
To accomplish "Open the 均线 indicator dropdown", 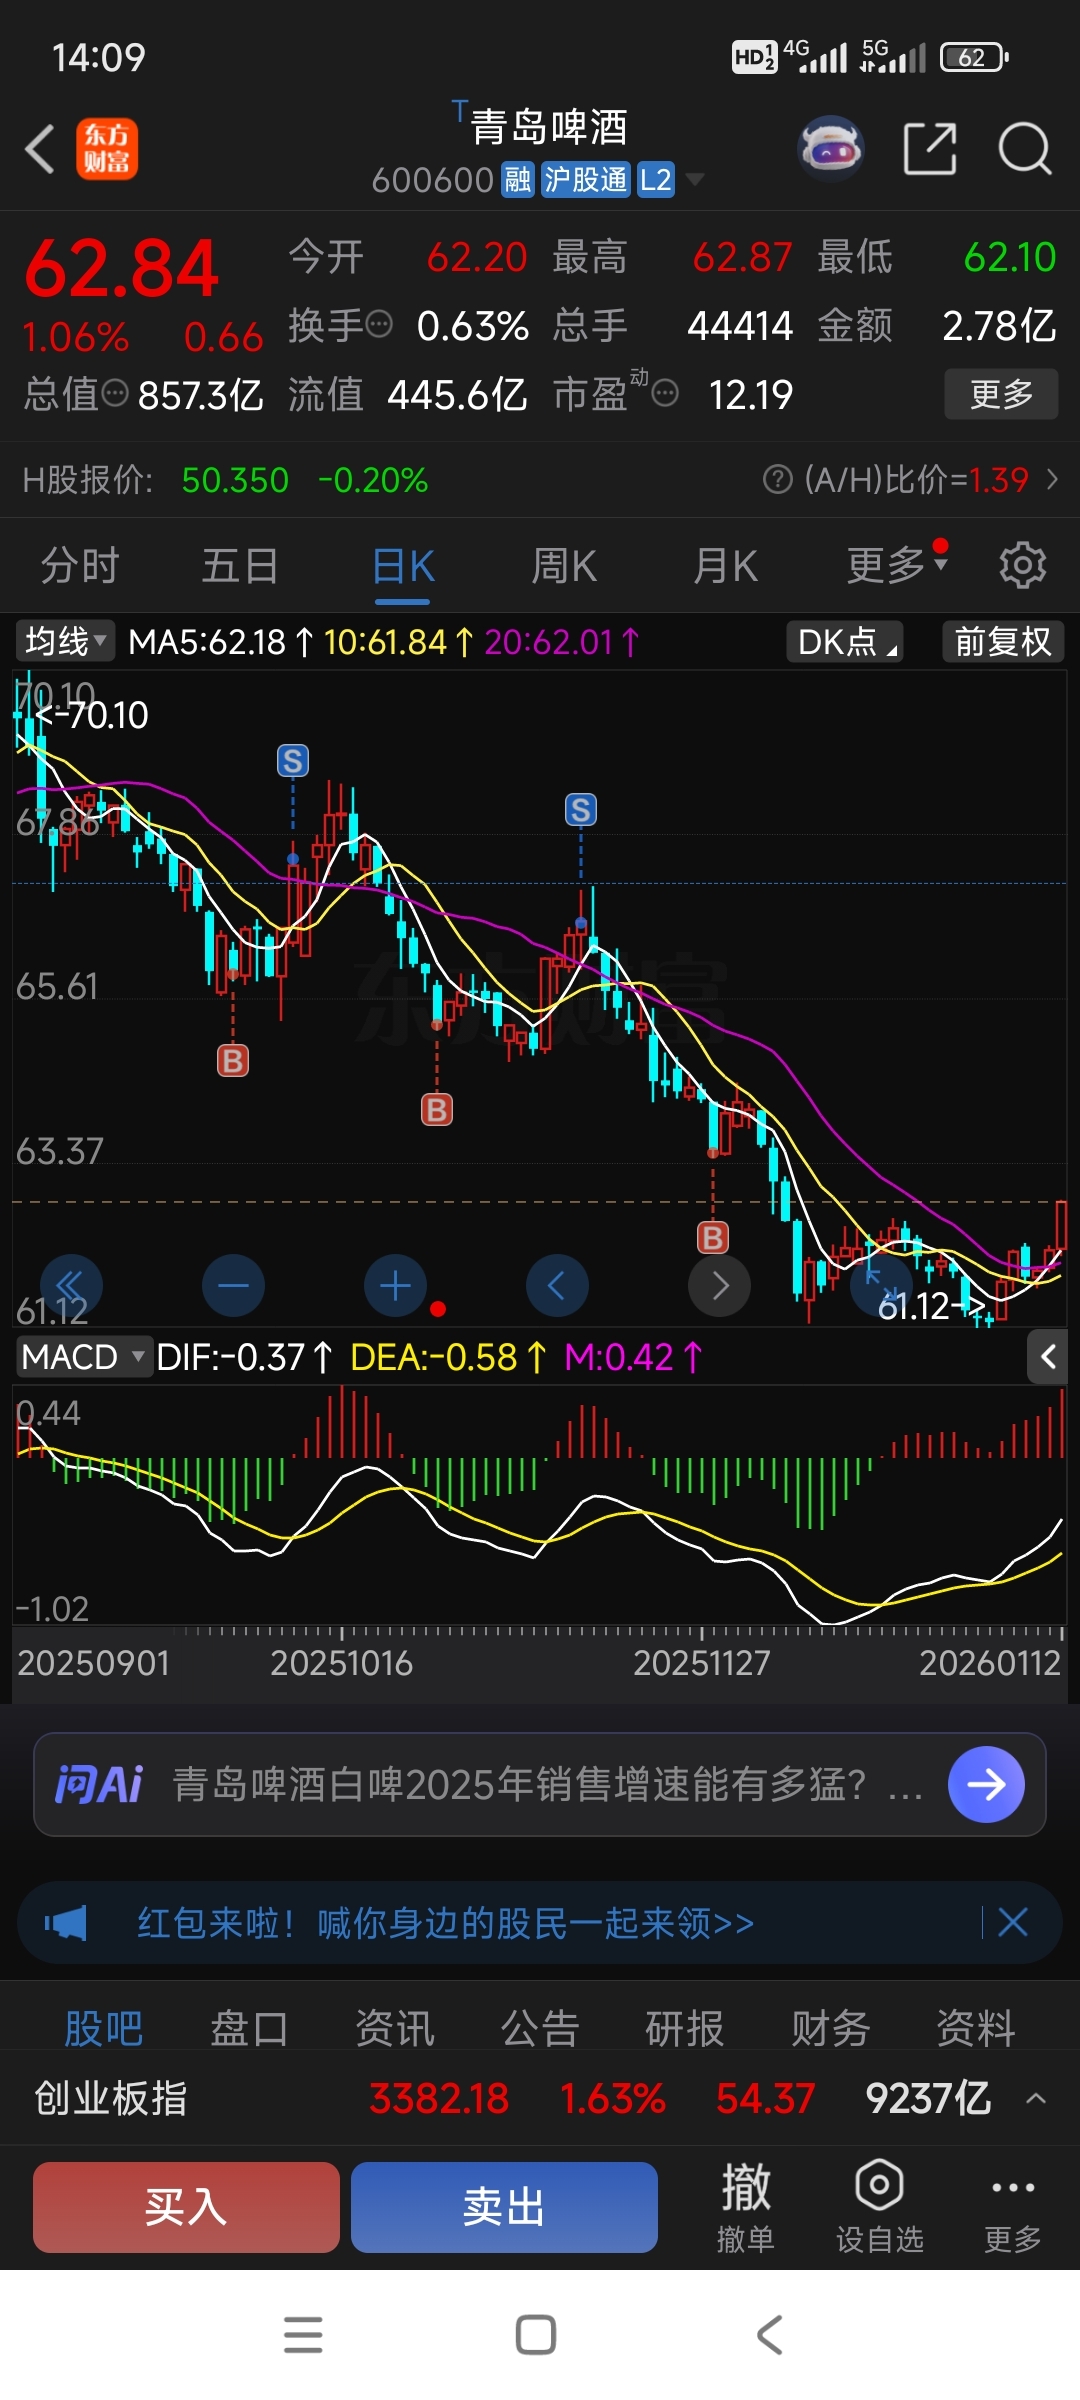I will pos(66,641).
